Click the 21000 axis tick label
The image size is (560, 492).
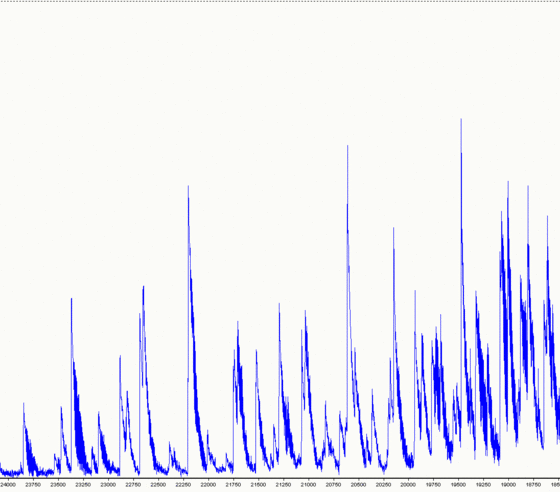click(x=308, y=485)
